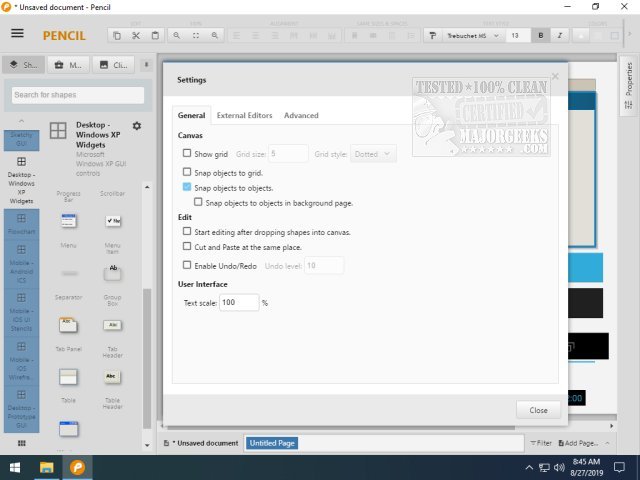Check Cut and Paste at same place

point(187,246)
